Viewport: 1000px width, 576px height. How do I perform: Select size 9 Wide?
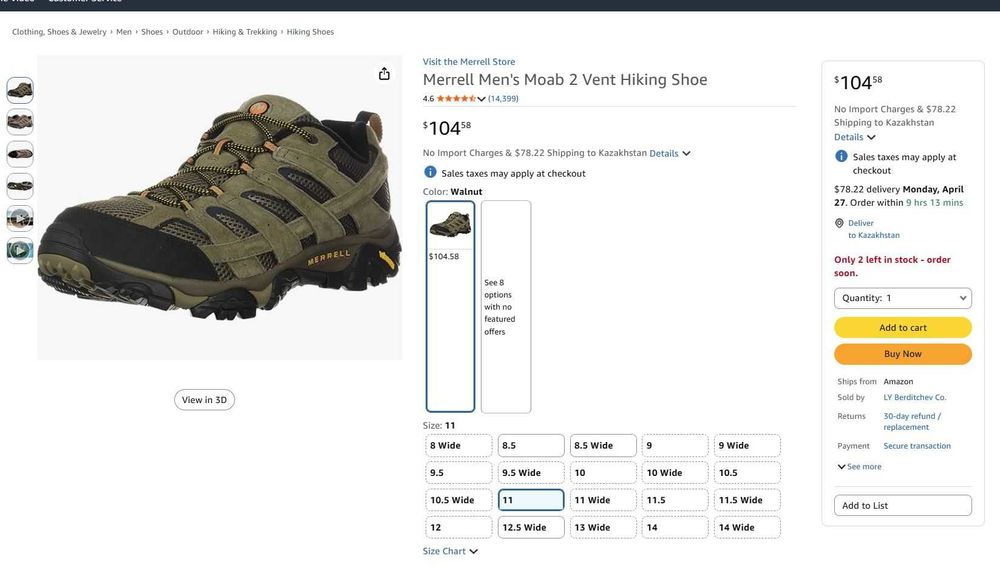click(x=747, y=445)
